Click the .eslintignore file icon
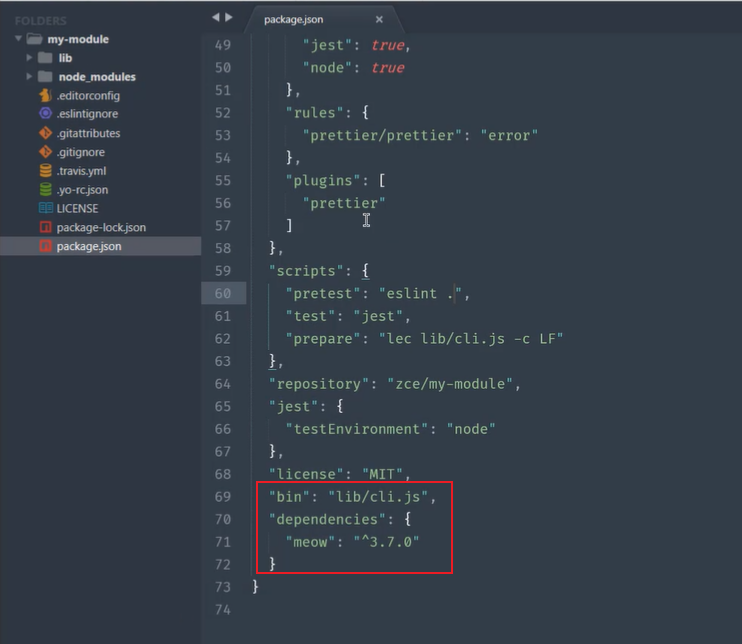The height and width of the screenshot is (644, 742). (45, 114)
